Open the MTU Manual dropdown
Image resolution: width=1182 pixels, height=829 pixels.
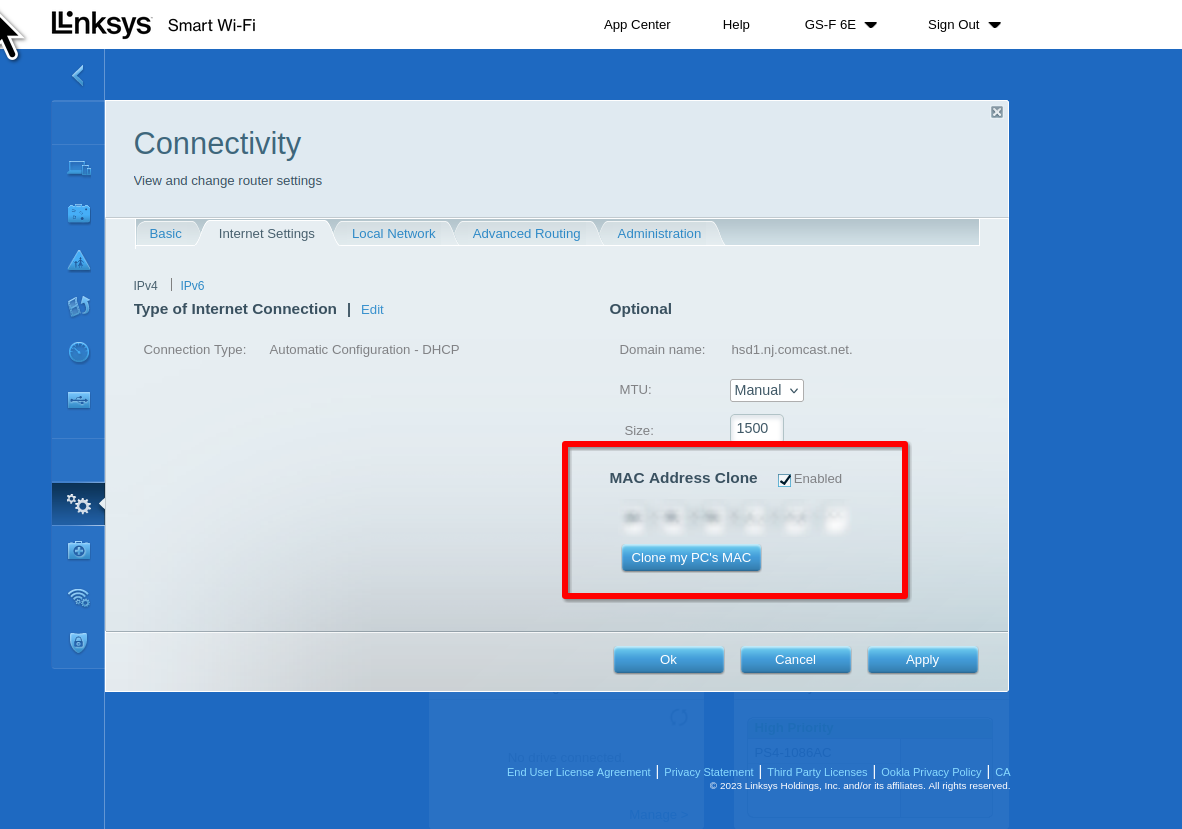pos(767,390)
